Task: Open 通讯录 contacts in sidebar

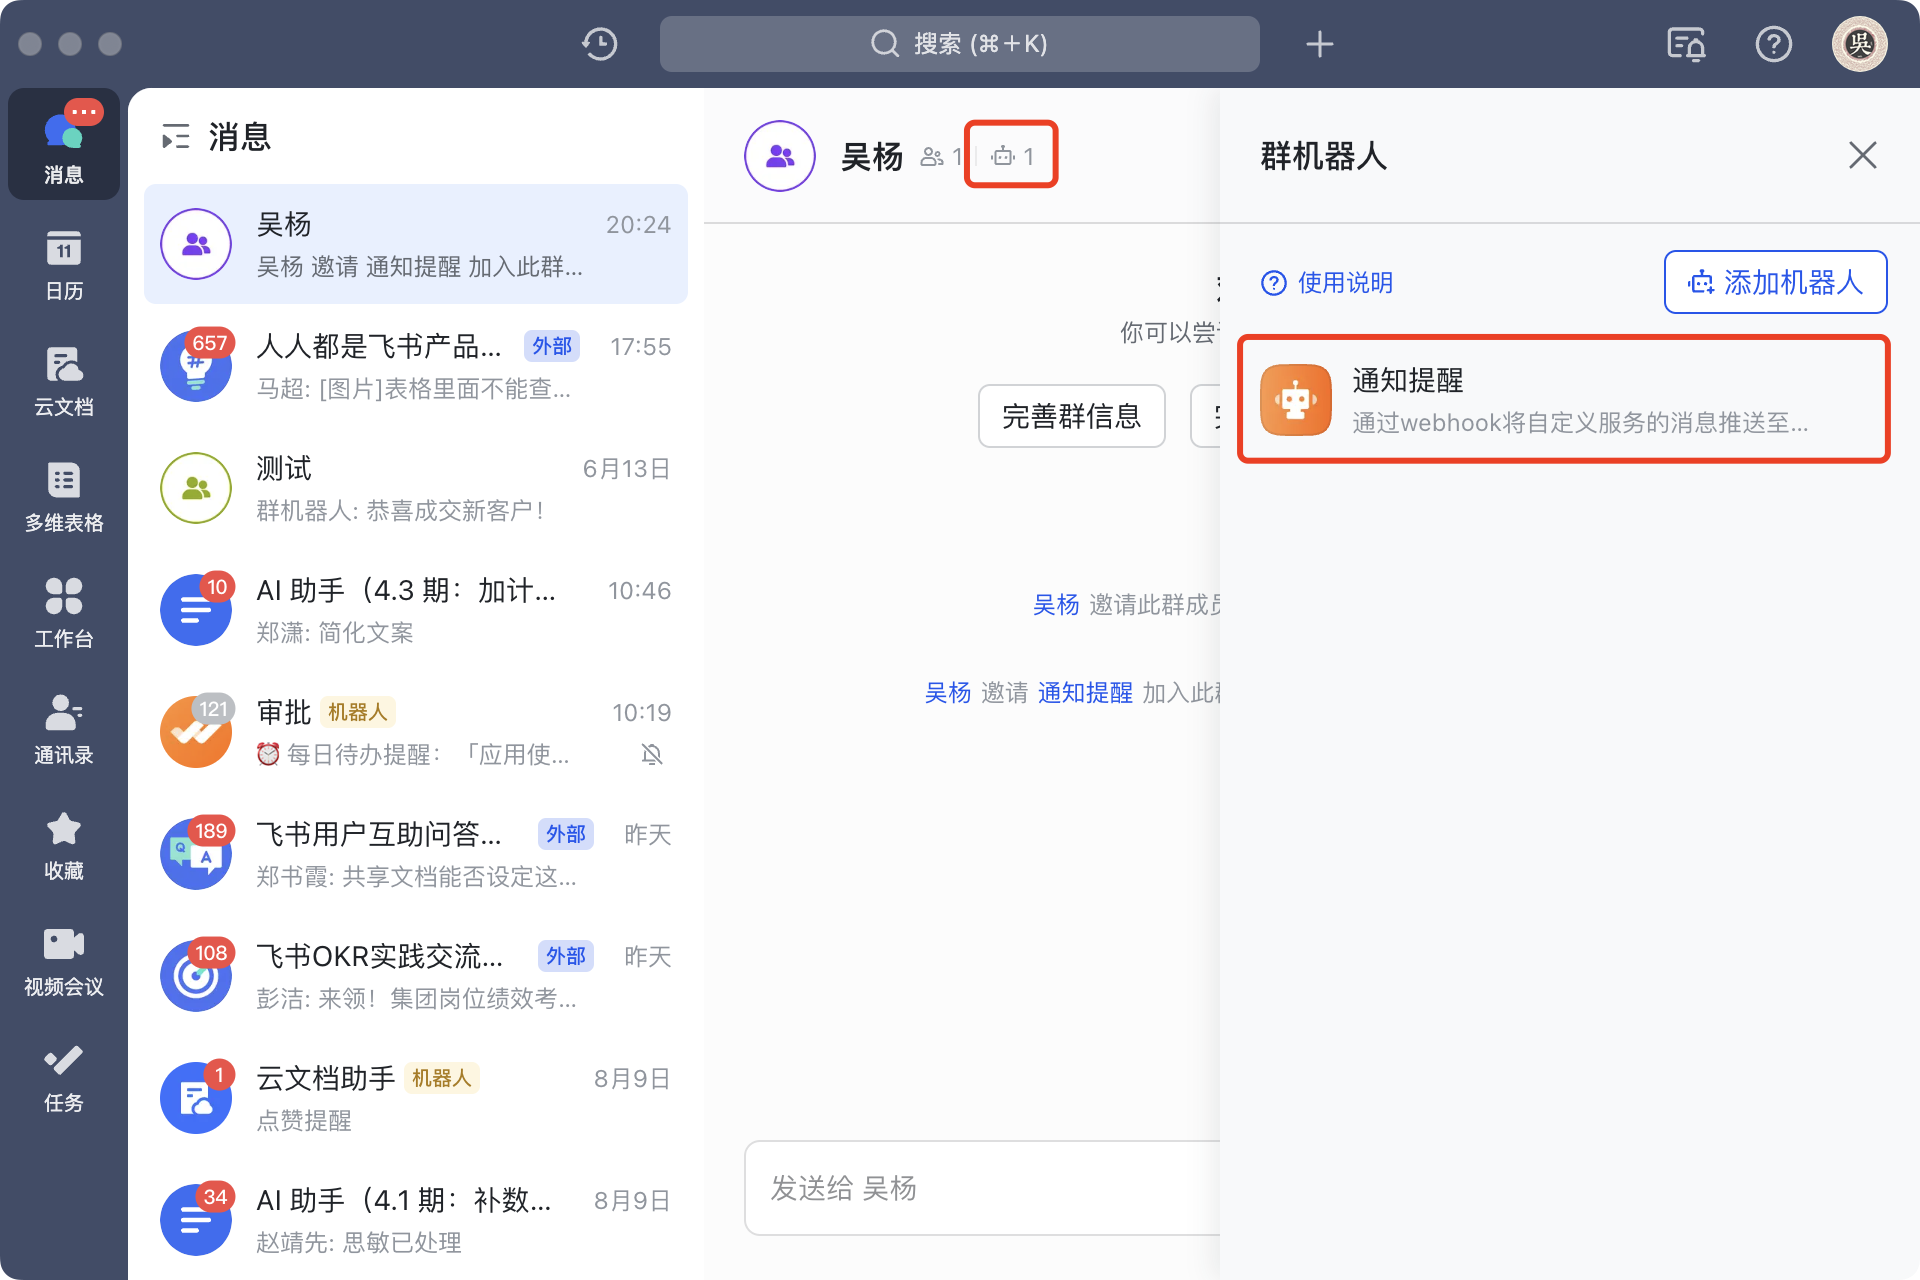Action: coord(64,728)
